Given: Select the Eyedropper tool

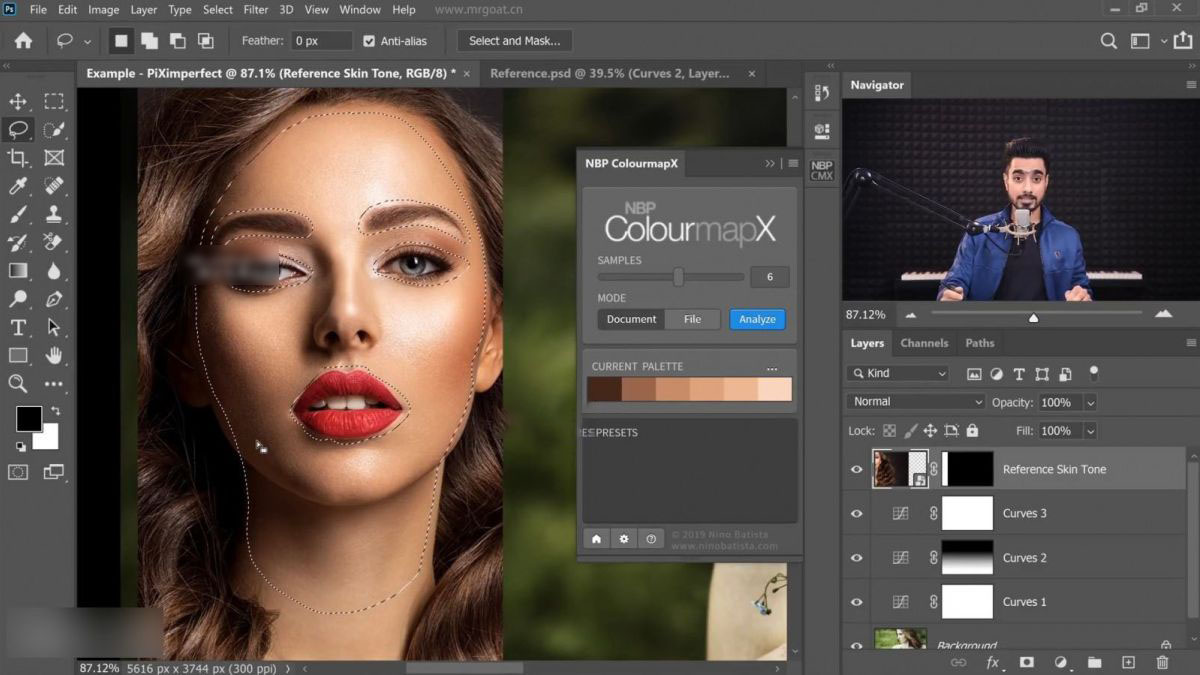Looking at the screenshot, I should (18, 186).
